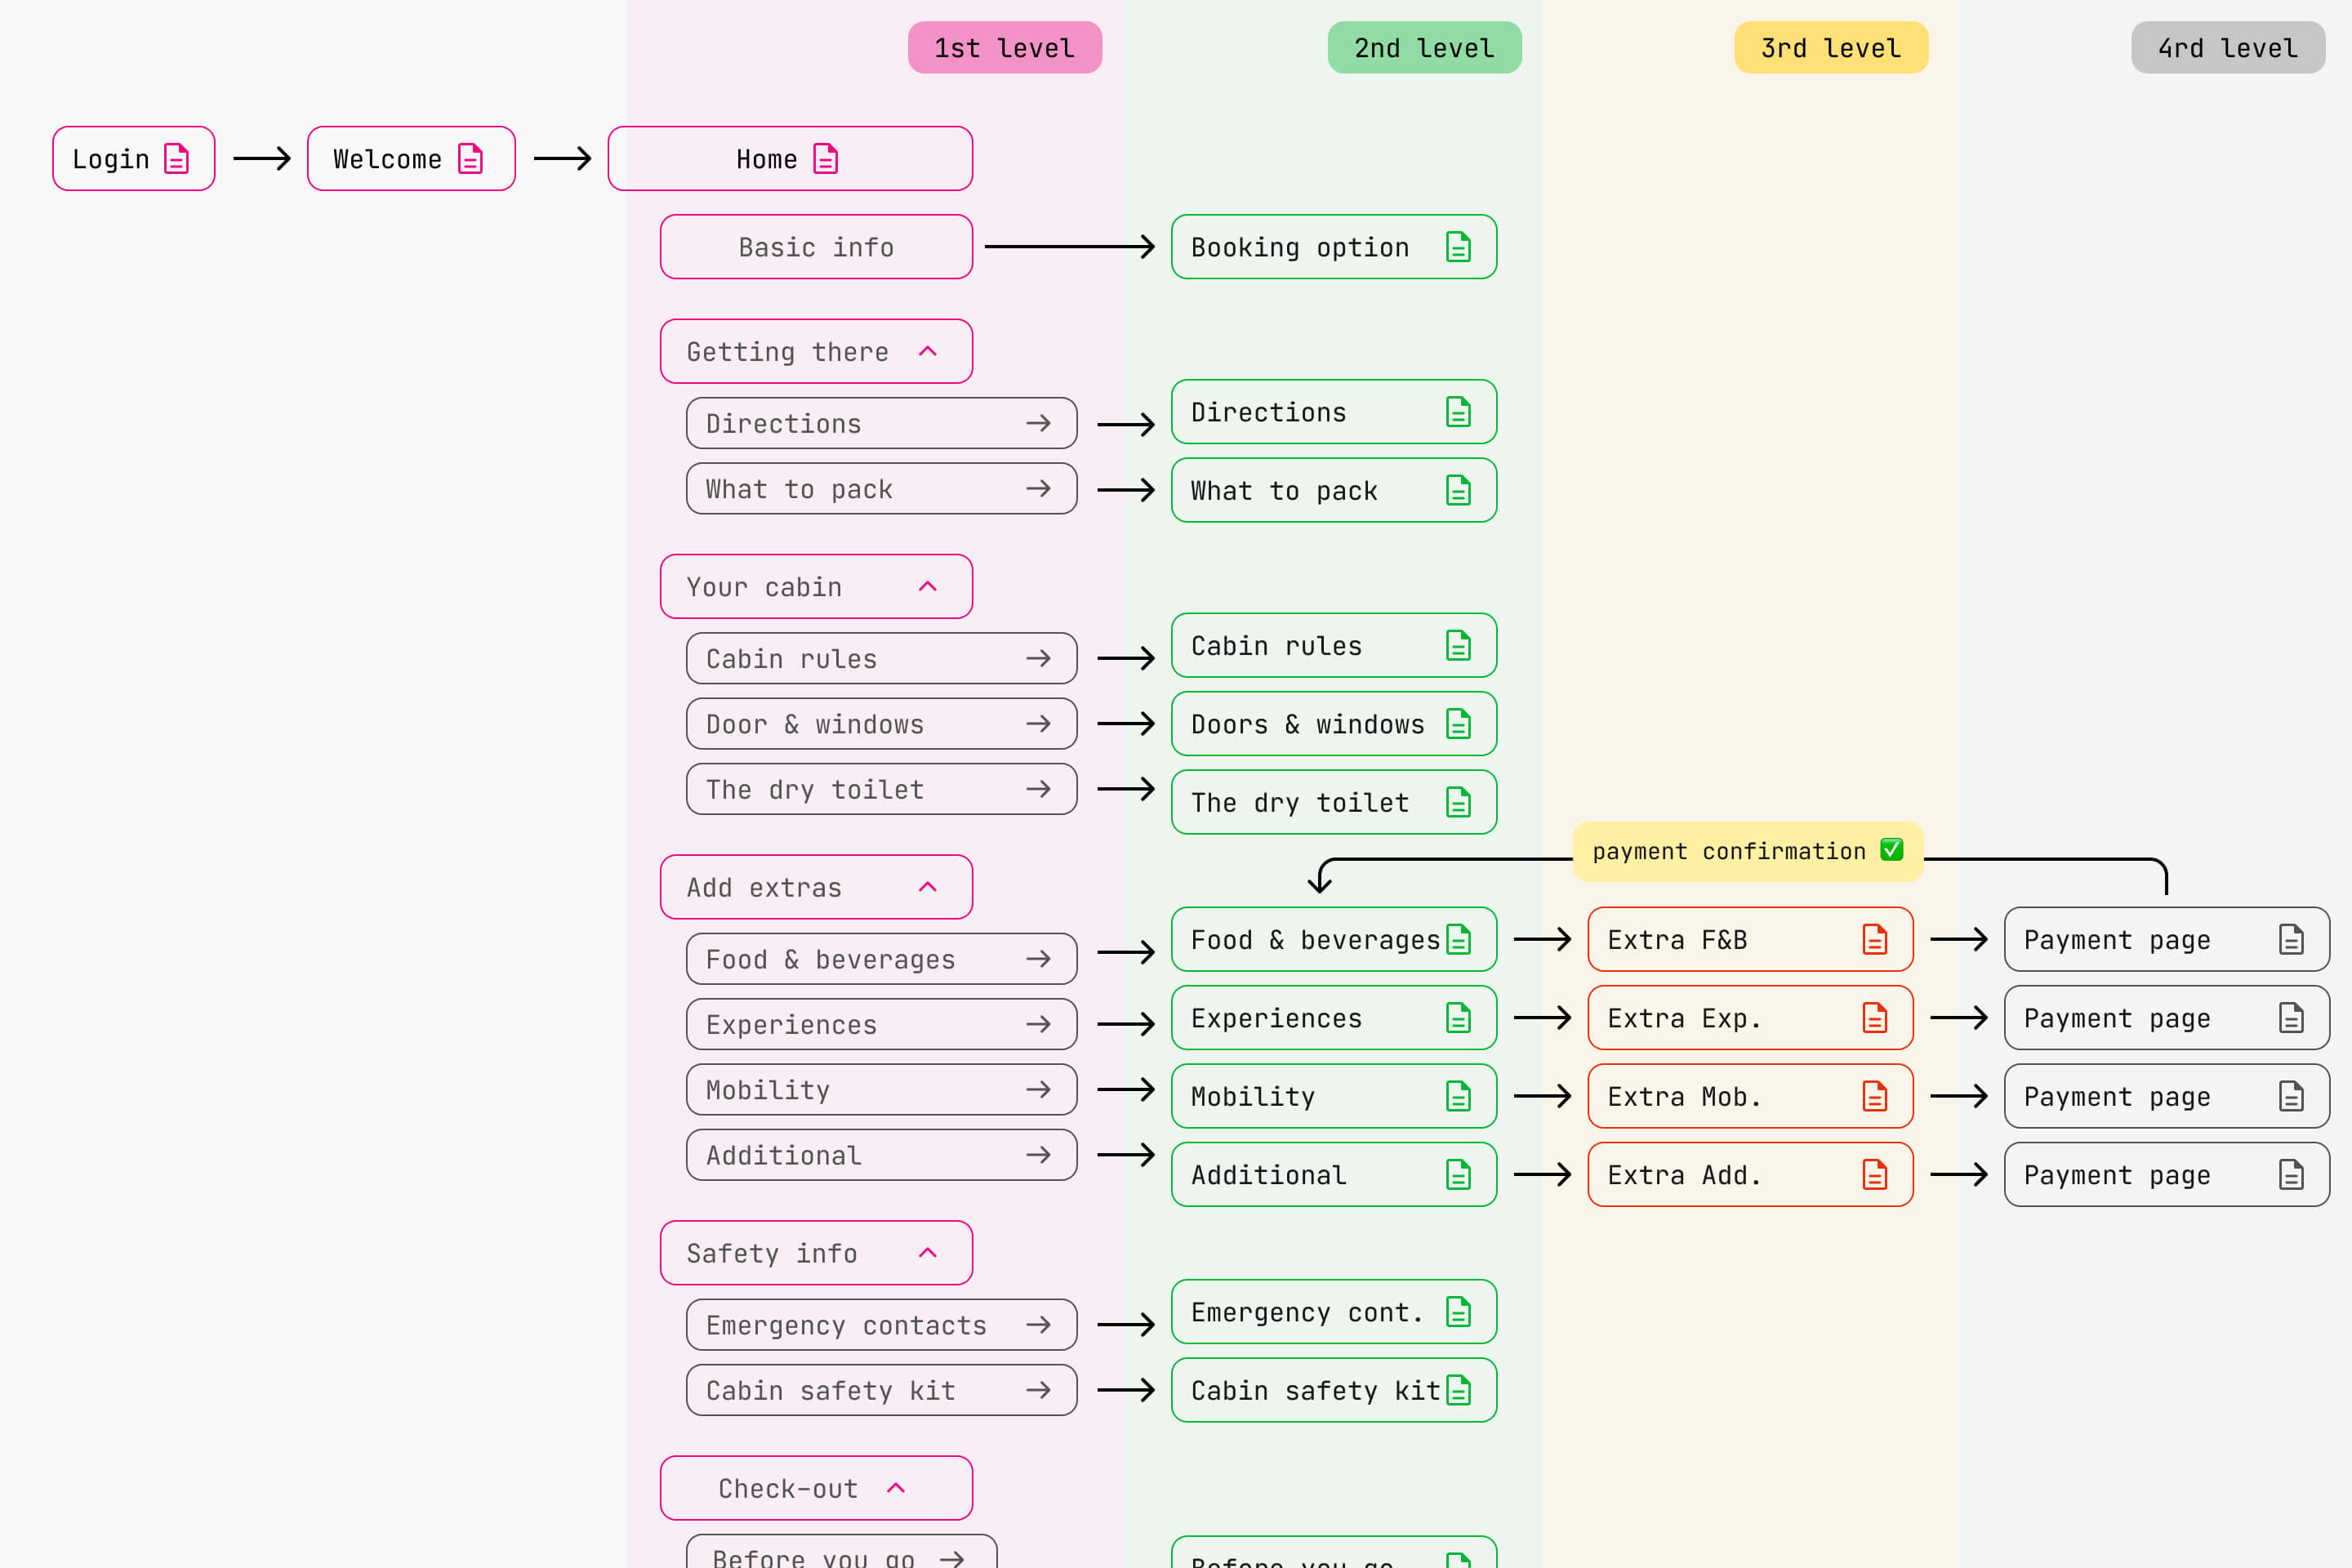Click the page icon in the Login node

pos(176,159)
